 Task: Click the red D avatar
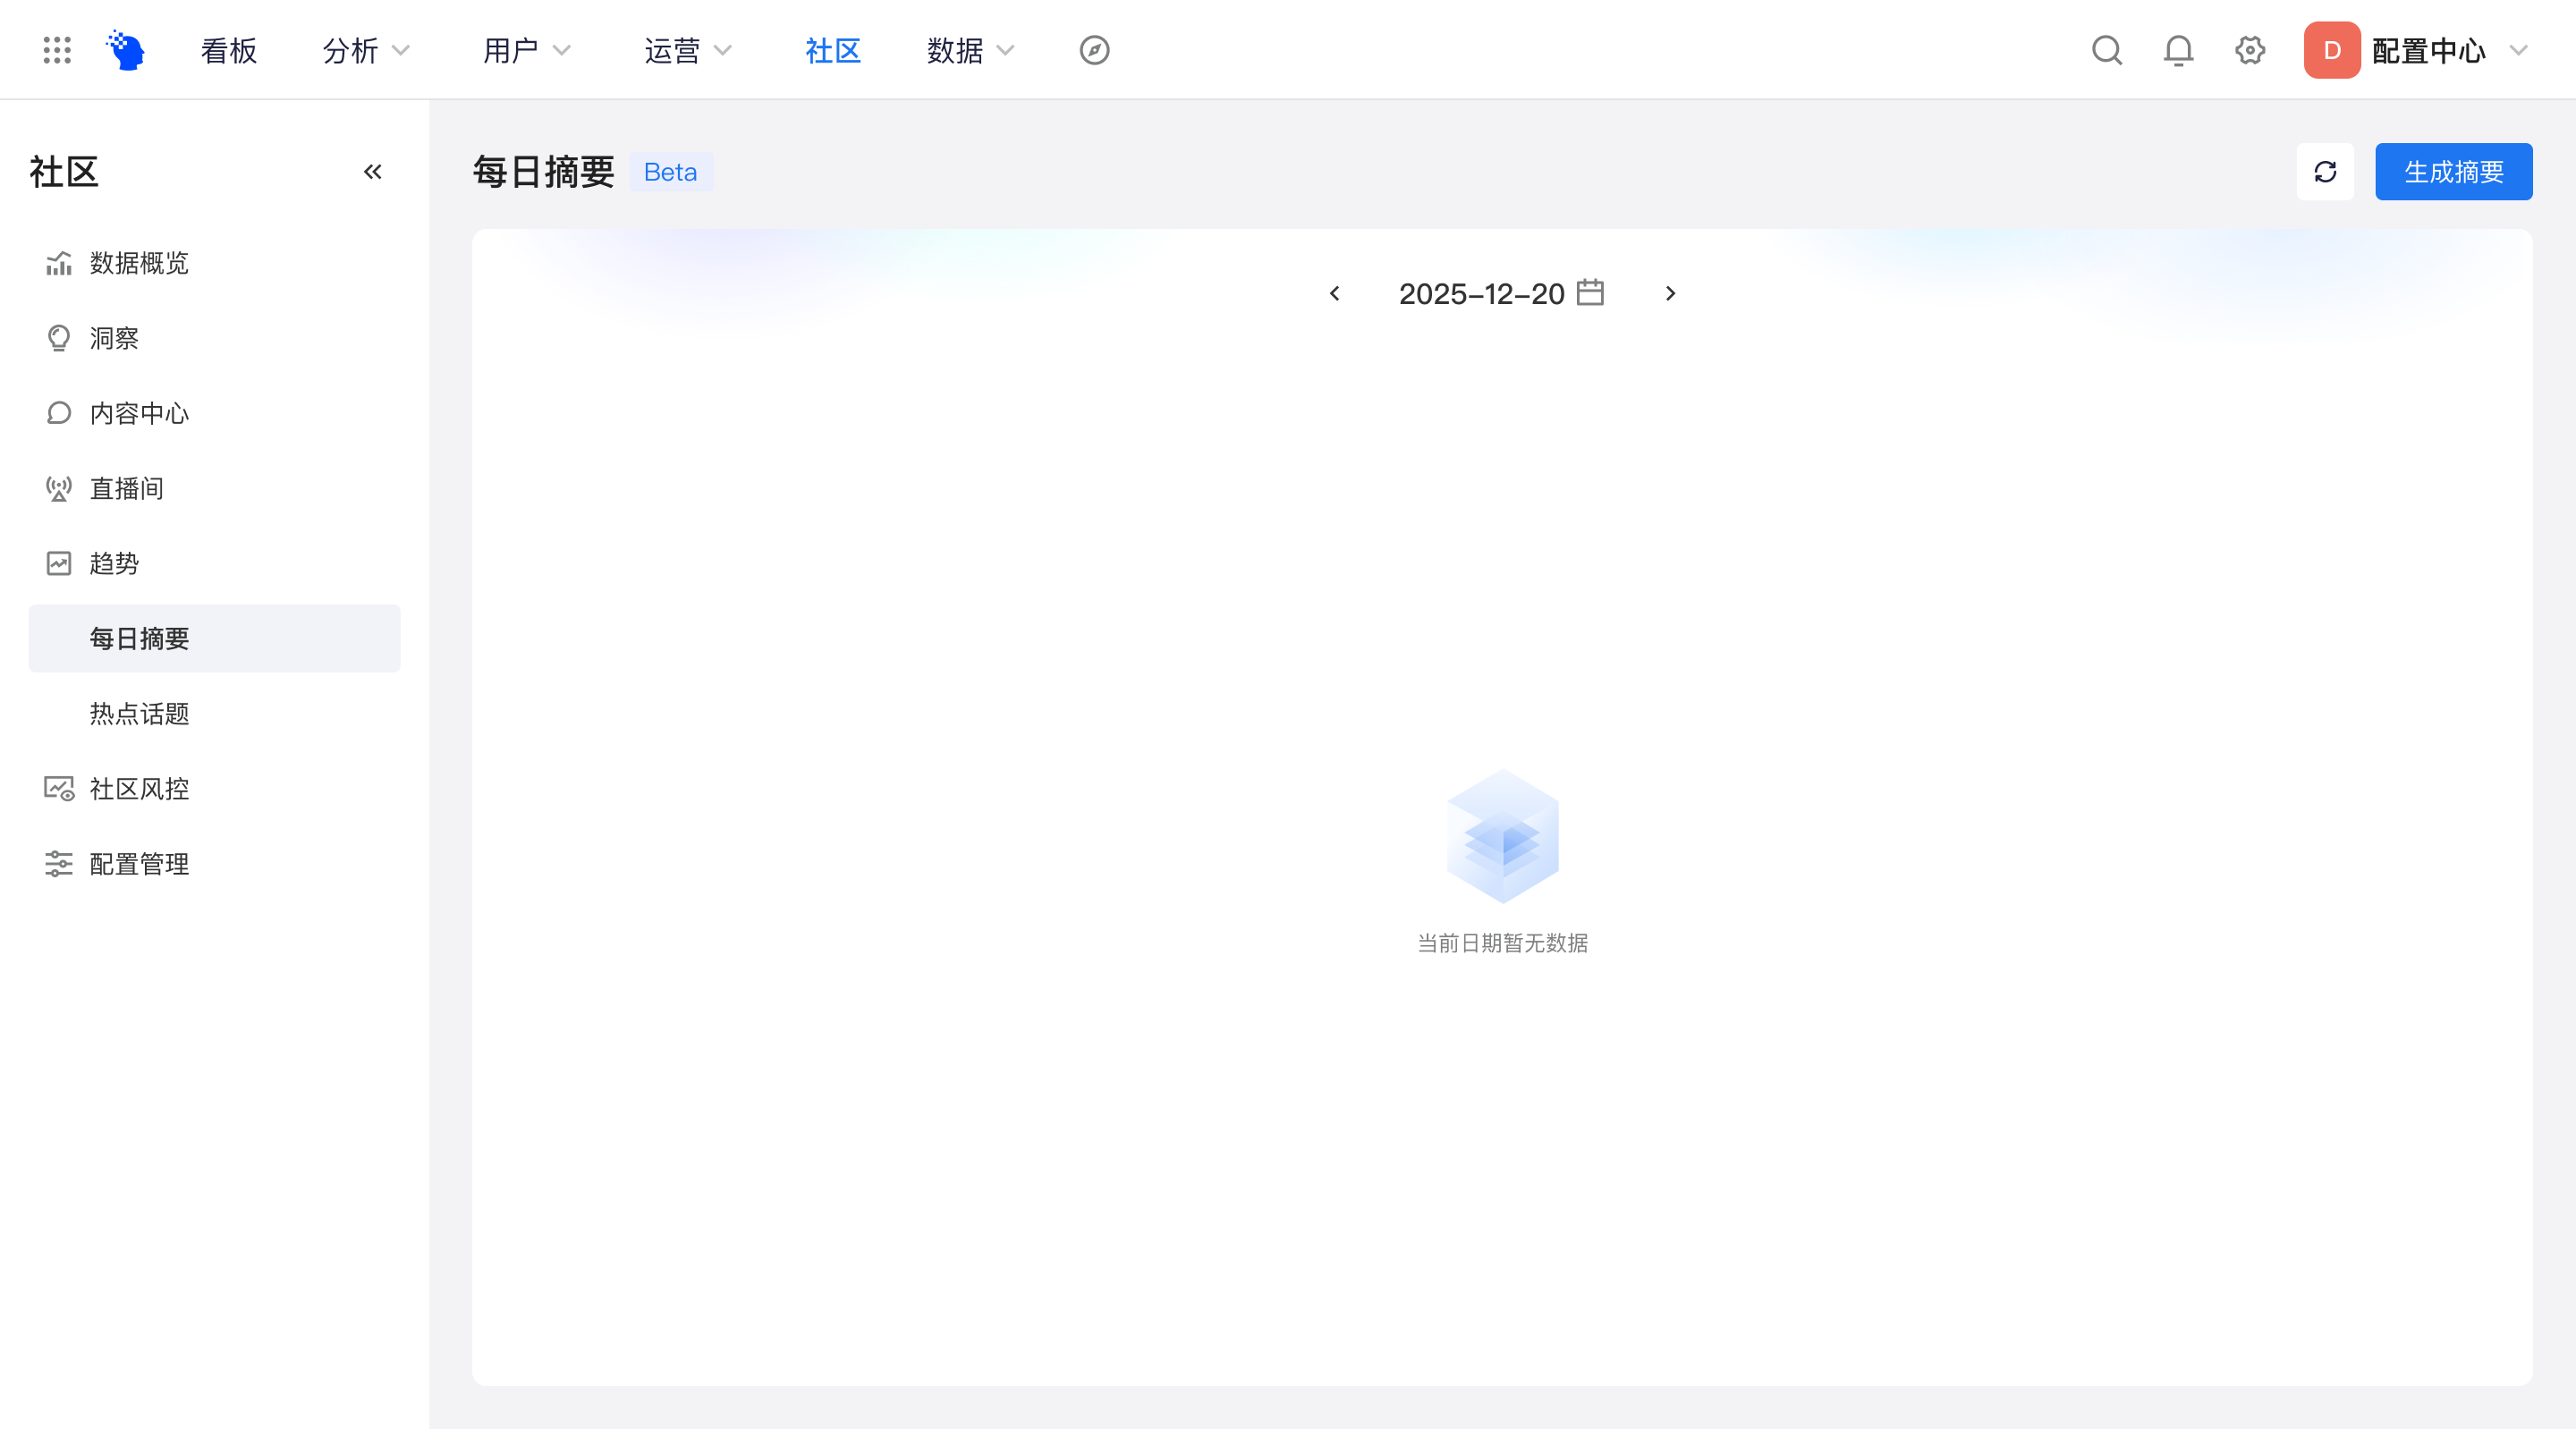click(x=2332, y=50)
